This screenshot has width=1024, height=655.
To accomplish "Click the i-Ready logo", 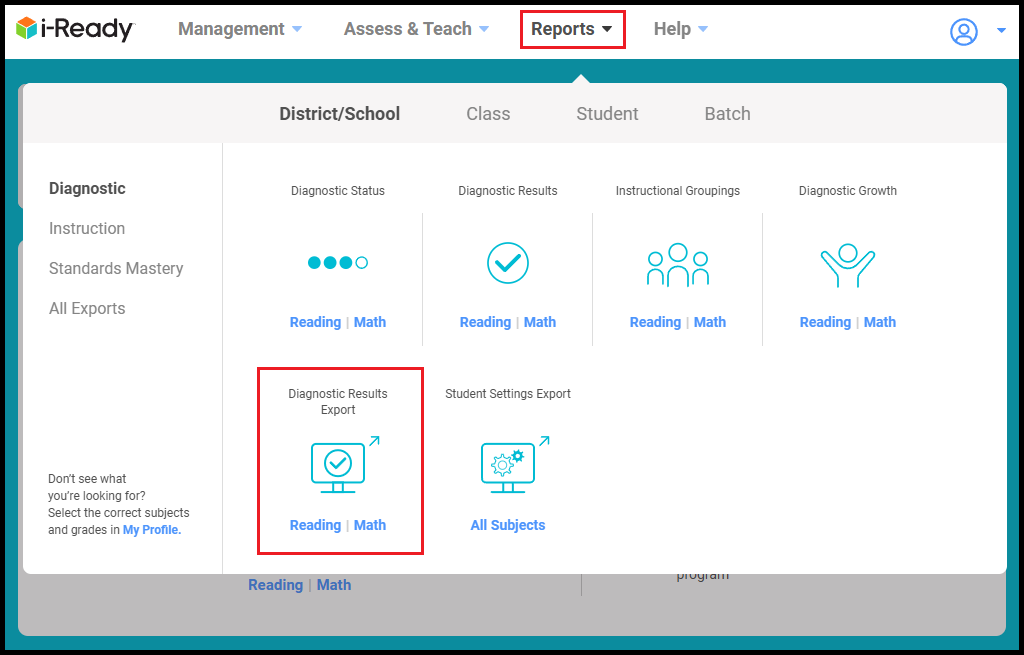I will 75,29.
